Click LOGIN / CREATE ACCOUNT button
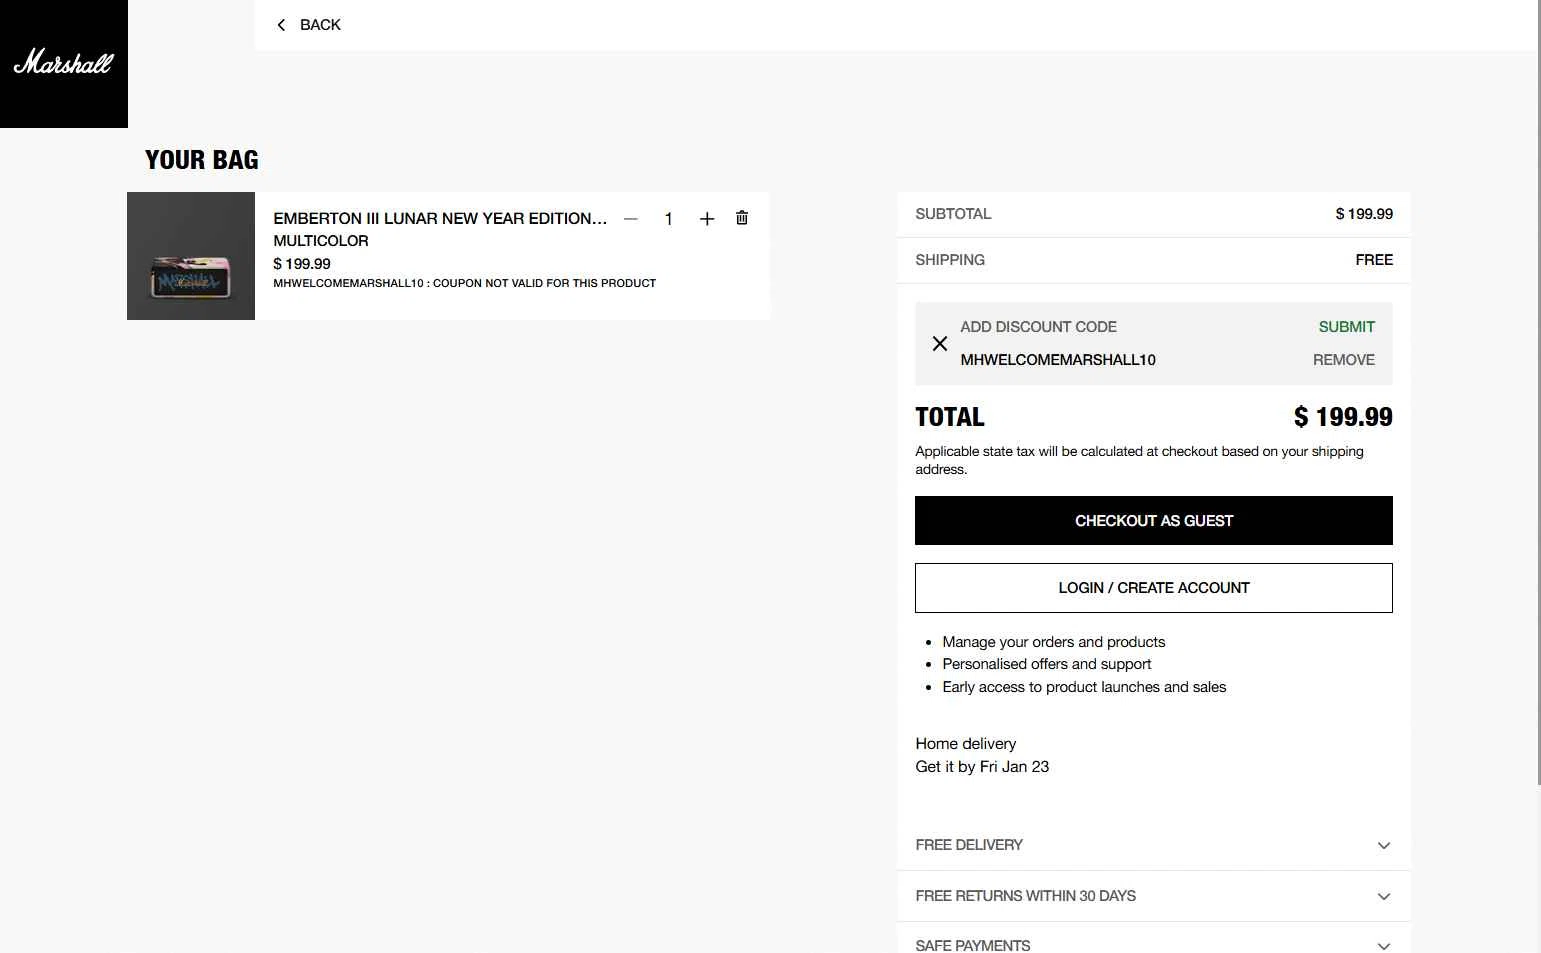The height and width of the screenshot is (953, 1541). [1153, 588]
